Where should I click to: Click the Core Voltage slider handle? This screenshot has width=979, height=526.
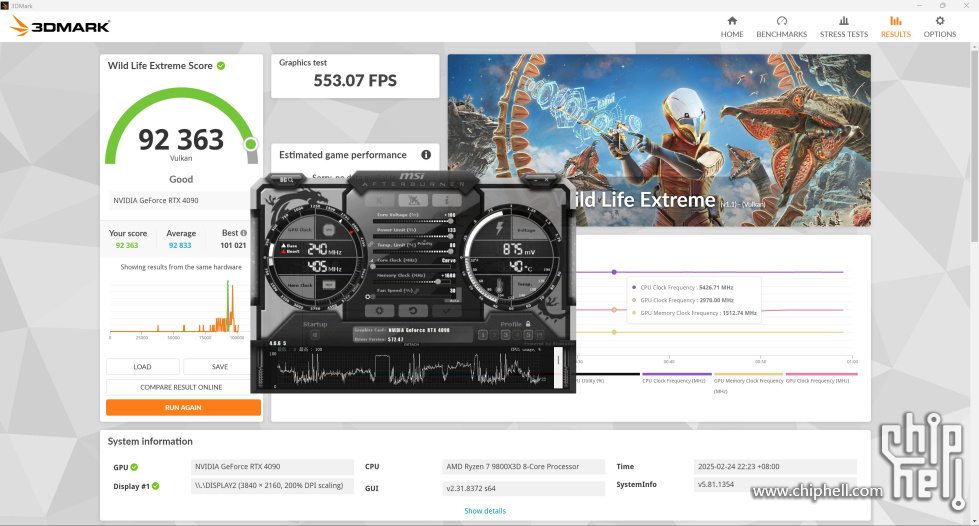pos(451,221)
